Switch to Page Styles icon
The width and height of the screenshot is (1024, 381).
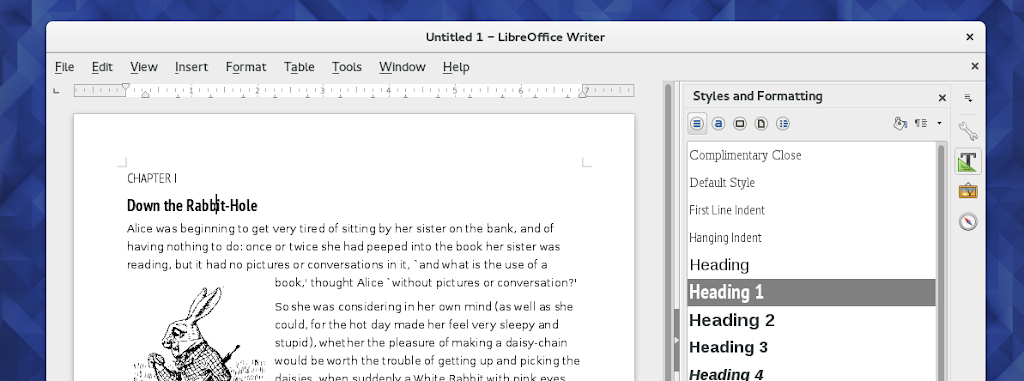[761, 124]
